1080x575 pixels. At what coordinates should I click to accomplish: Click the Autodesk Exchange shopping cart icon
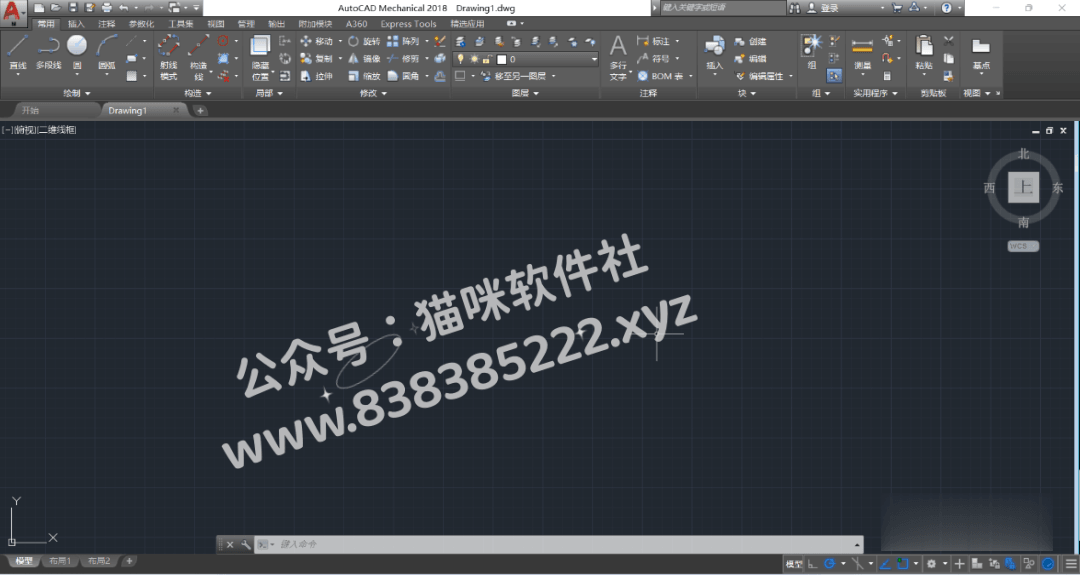pyautogui.click(x=897, y=8)
